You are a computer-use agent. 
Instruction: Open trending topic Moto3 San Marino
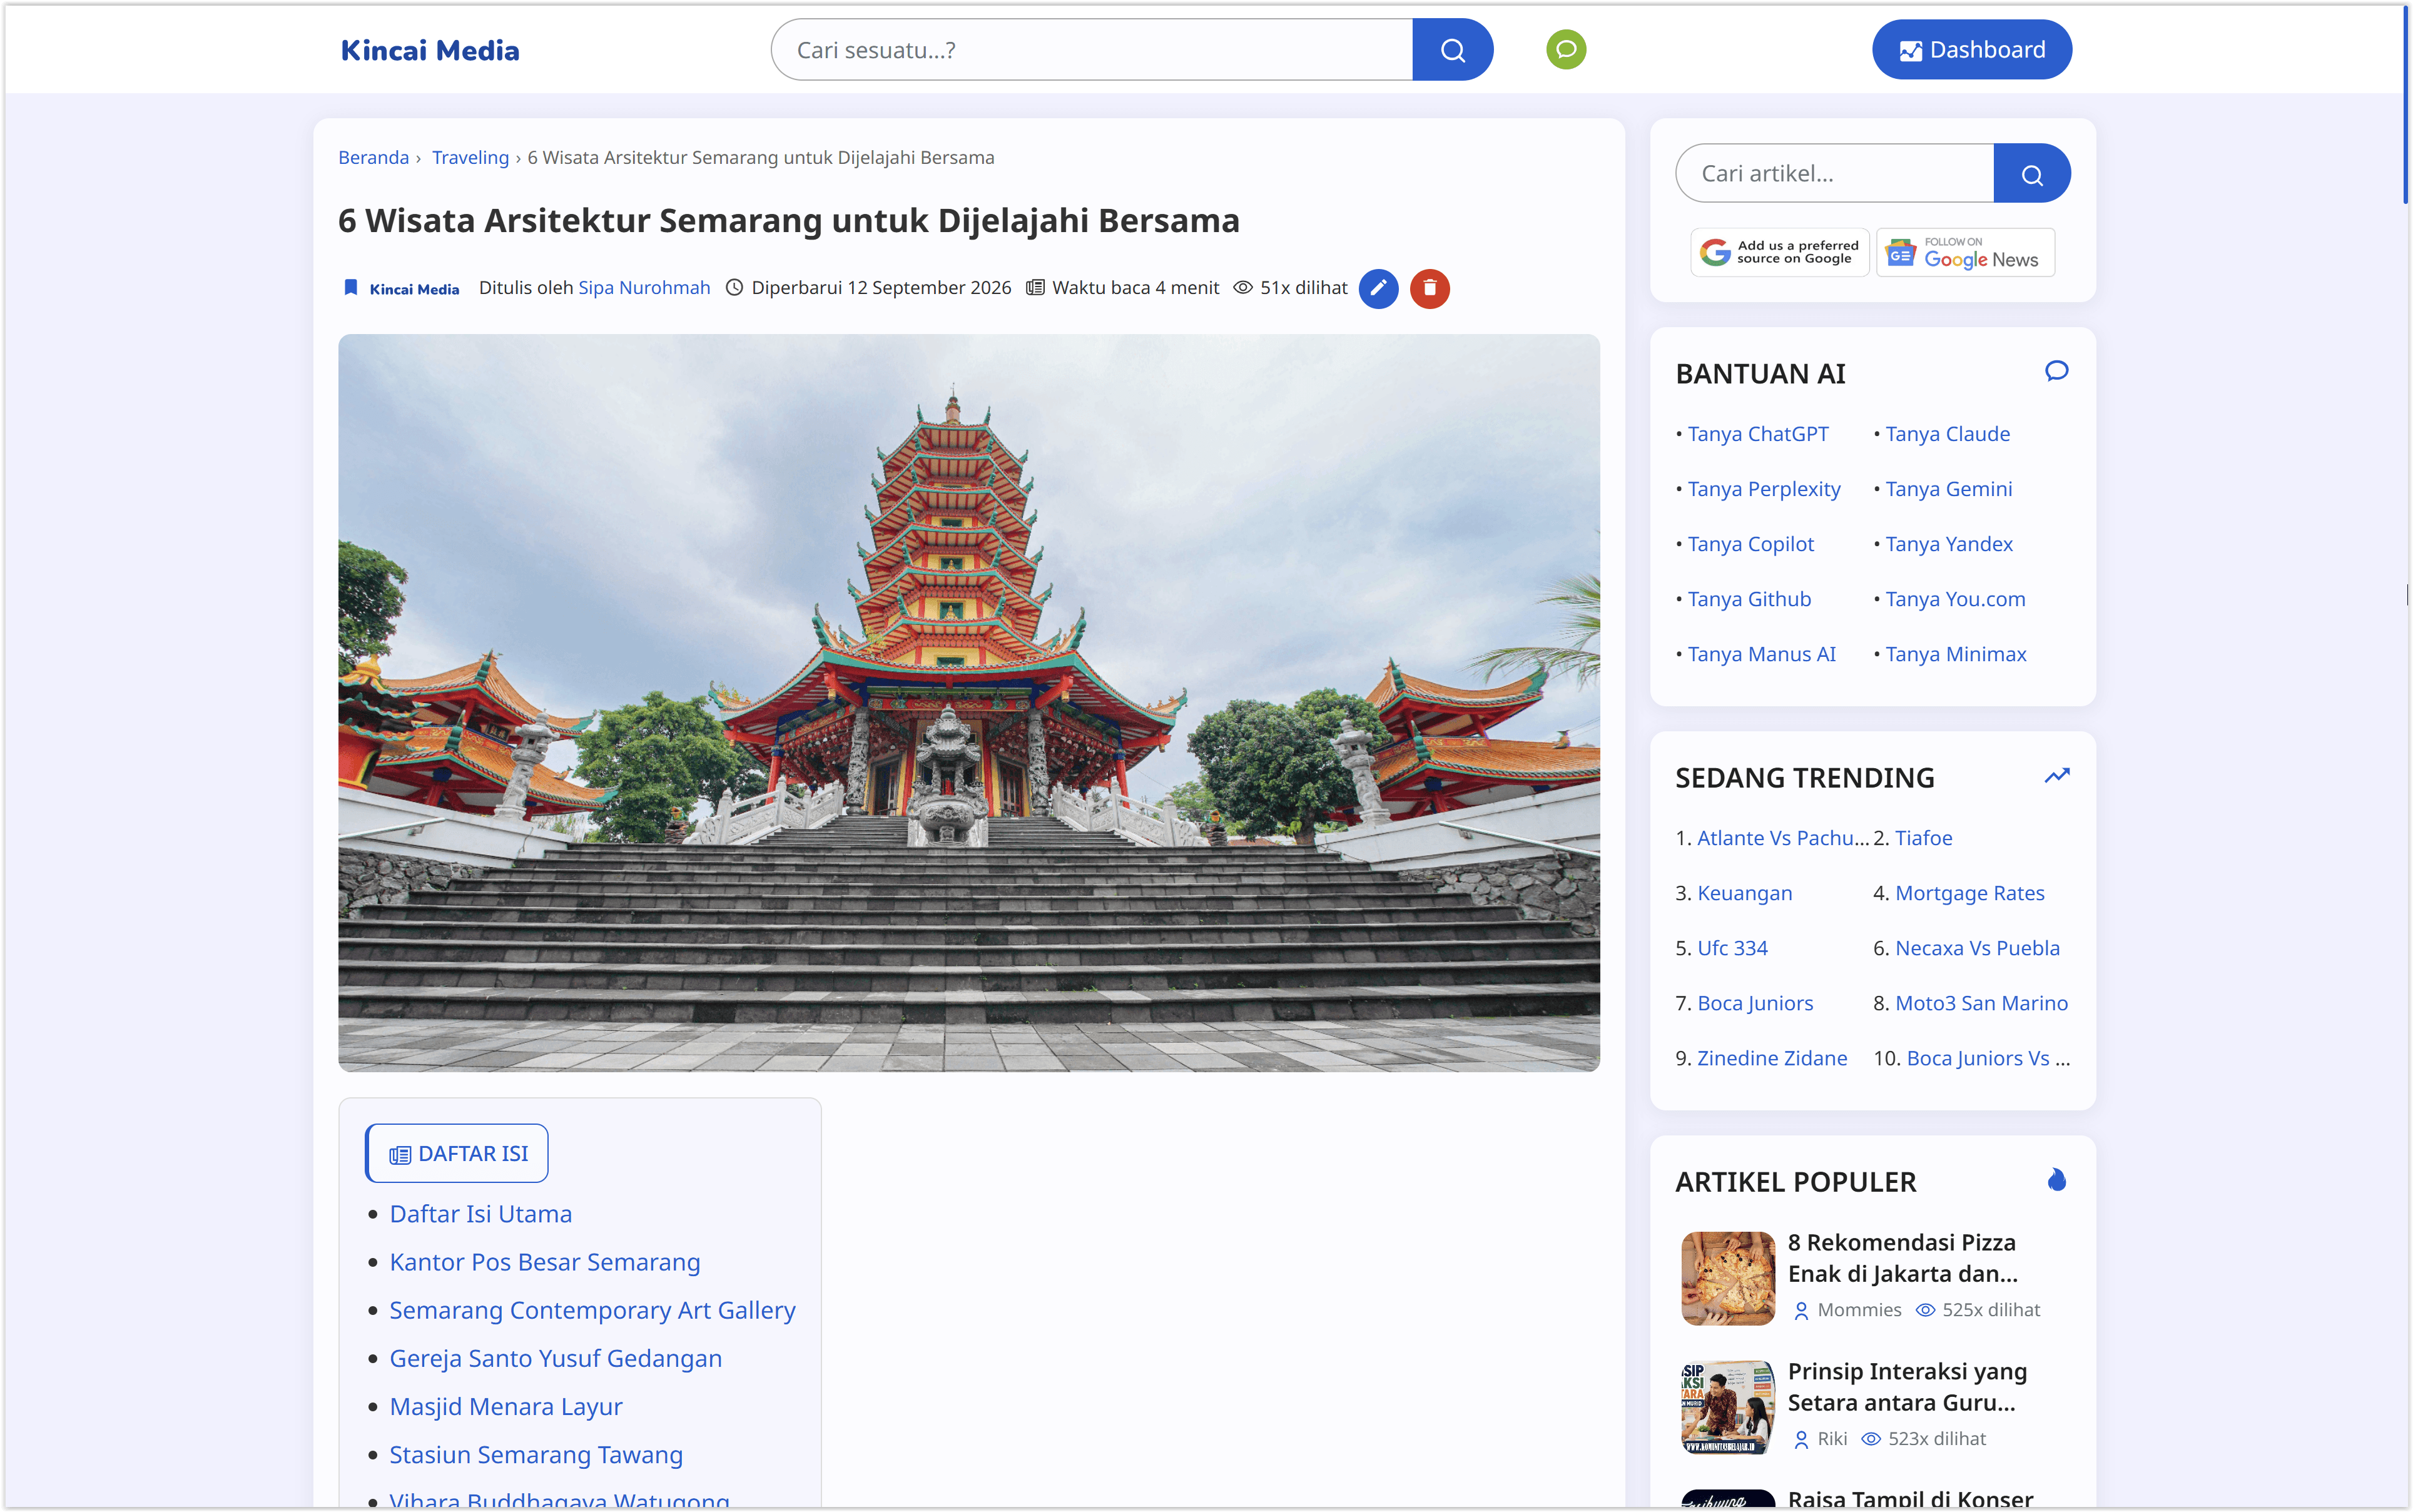coord(1981,1003)
